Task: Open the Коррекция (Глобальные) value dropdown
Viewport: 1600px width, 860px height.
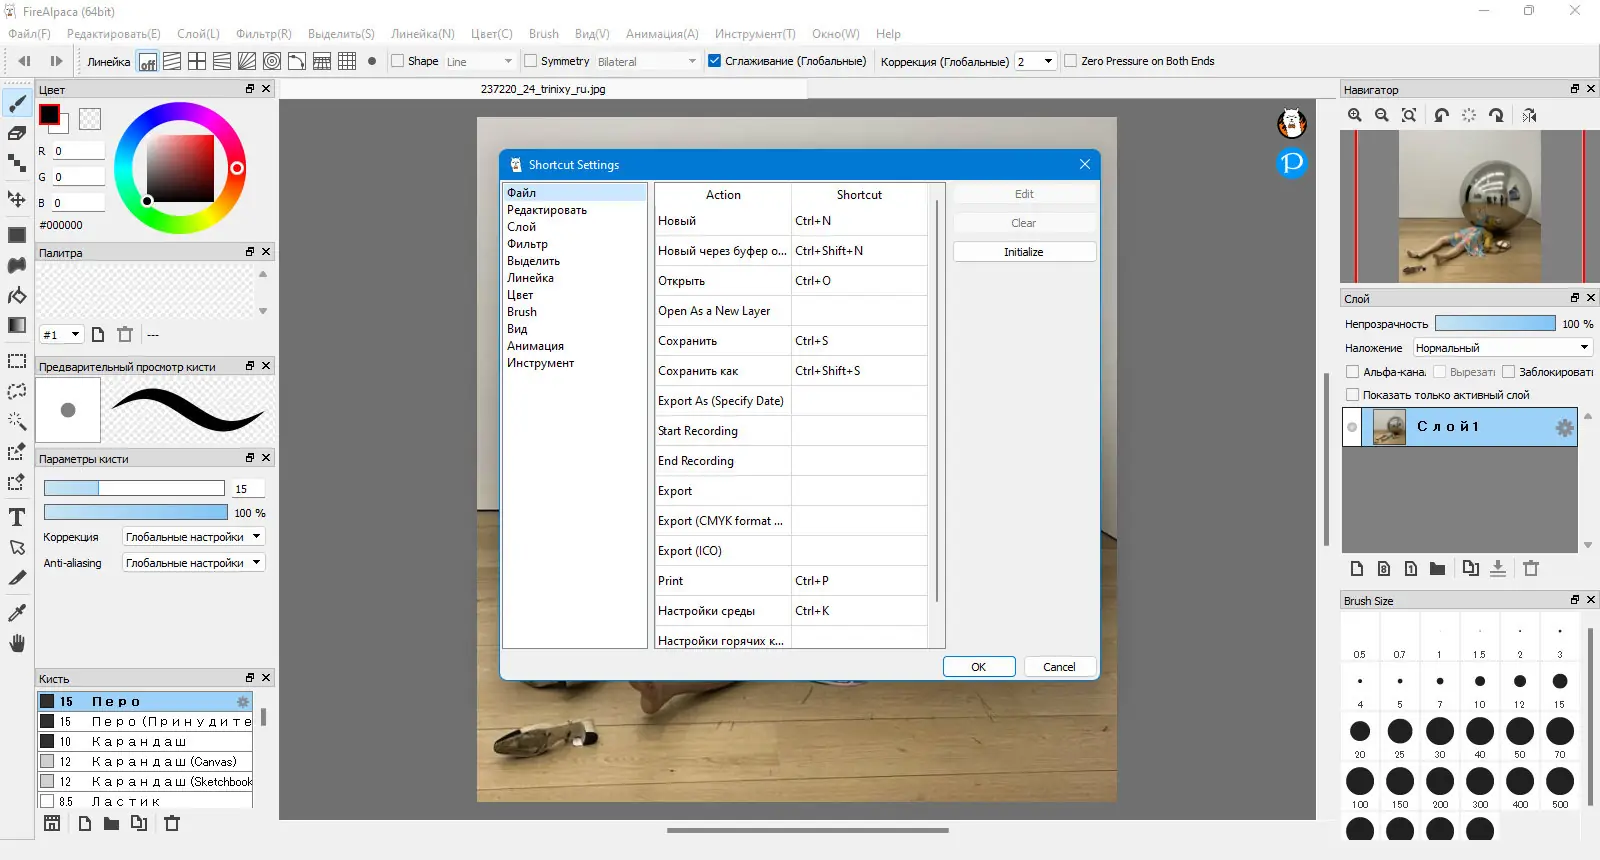Action: tap(1035, 61)
